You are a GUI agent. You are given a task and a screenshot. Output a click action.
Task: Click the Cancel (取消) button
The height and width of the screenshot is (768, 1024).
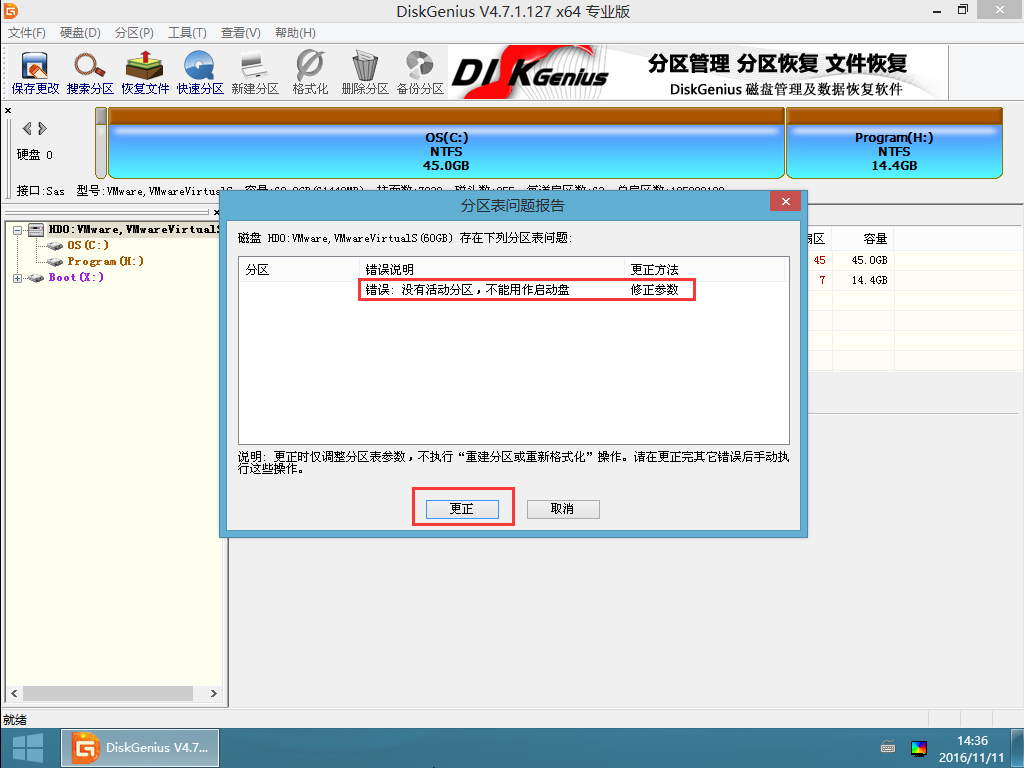click(563, 509)
